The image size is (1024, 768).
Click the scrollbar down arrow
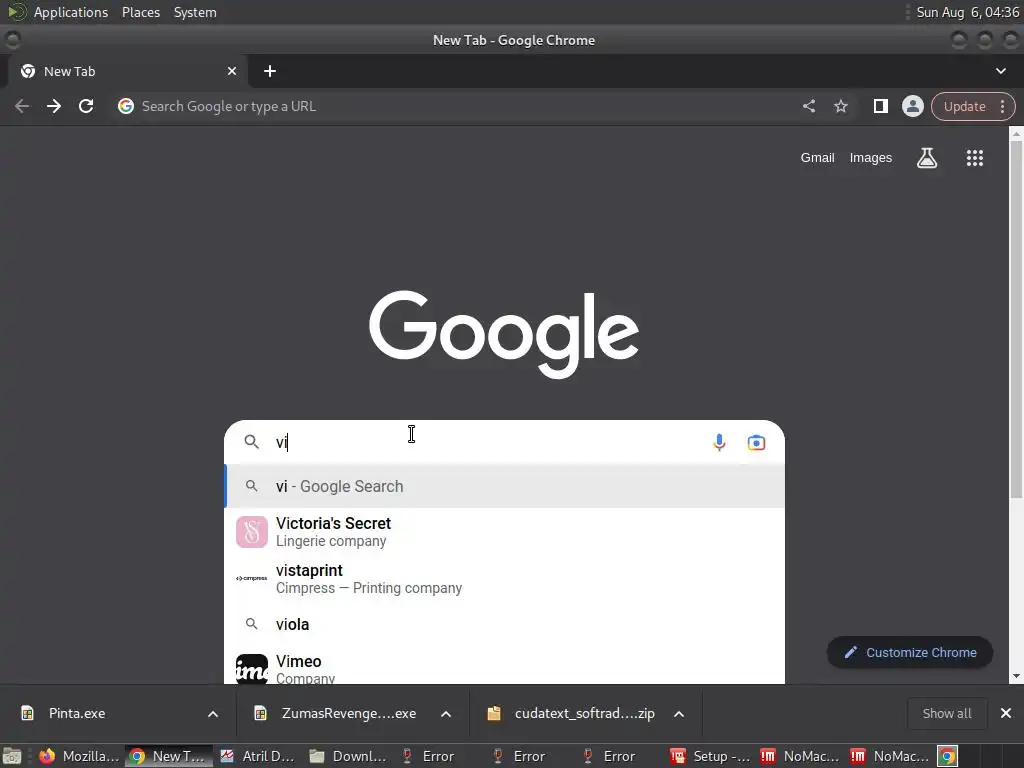point(1016,677)
